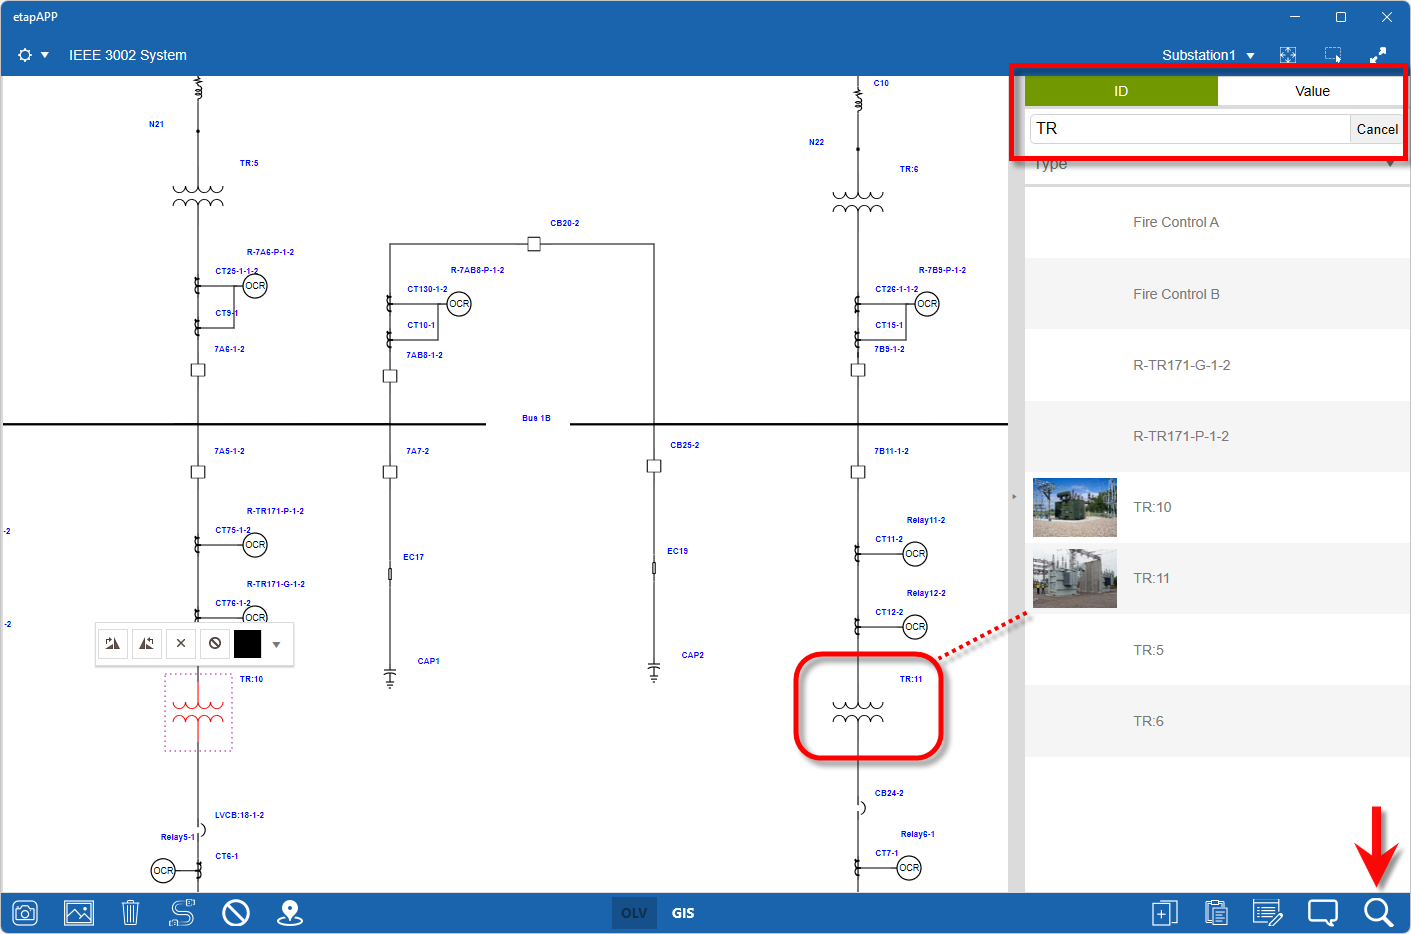Switch to GIS view
1411x934 pixels.
pyautogui.click(x=683, y=913)
